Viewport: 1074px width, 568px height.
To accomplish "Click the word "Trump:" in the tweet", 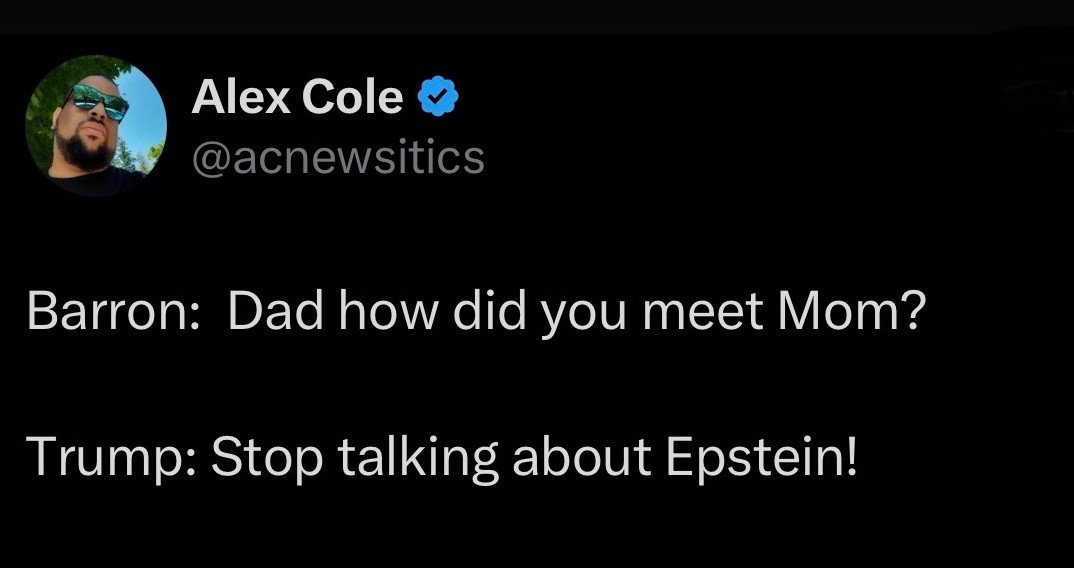I will tap(114, 458).
